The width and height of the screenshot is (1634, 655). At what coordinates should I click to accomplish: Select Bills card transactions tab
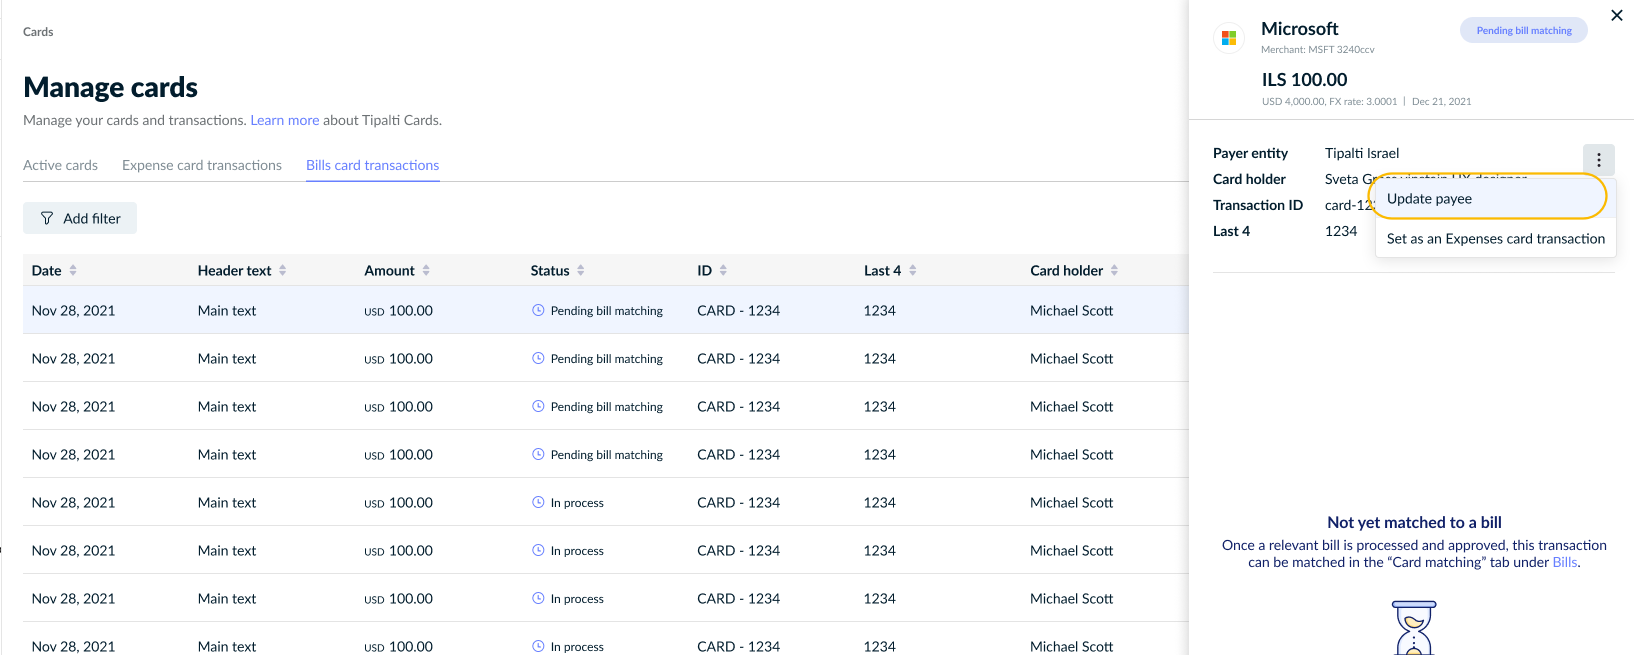[x=372, y=165]
